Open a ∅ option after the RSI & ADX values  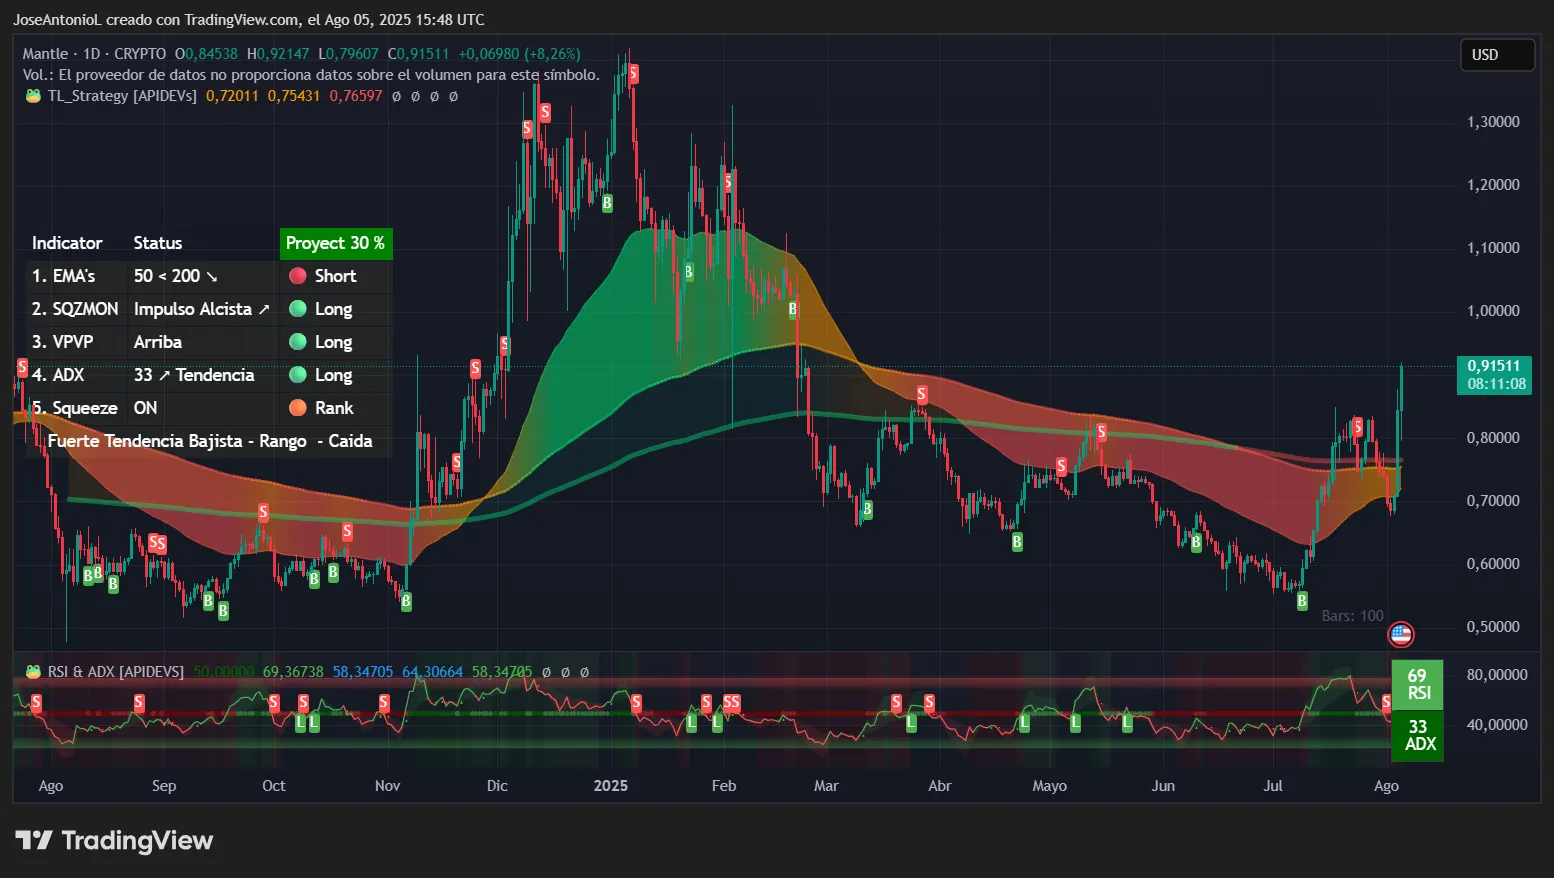pos(548,672)
